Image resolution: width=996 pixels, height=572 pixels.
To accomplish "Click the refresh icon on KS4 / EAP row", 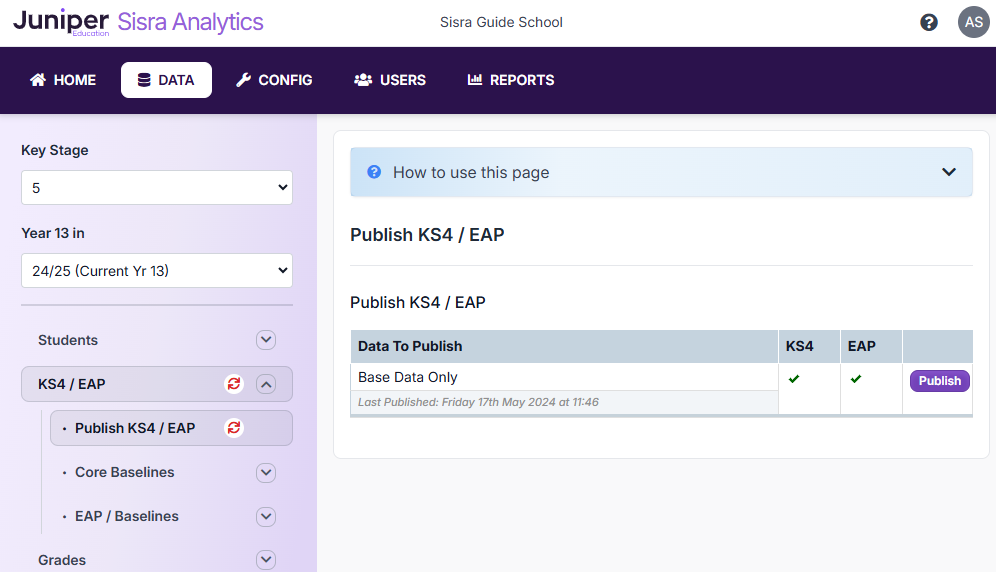I will (234, 384).
